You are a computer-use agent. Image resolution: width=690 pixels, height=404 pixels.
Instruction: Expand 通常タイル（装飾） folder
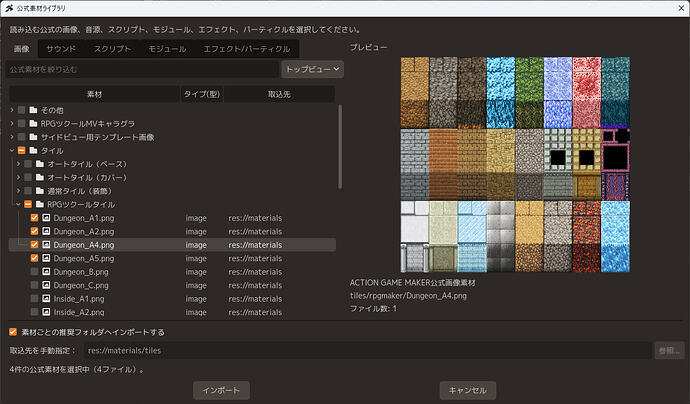(x=18, y=191)
